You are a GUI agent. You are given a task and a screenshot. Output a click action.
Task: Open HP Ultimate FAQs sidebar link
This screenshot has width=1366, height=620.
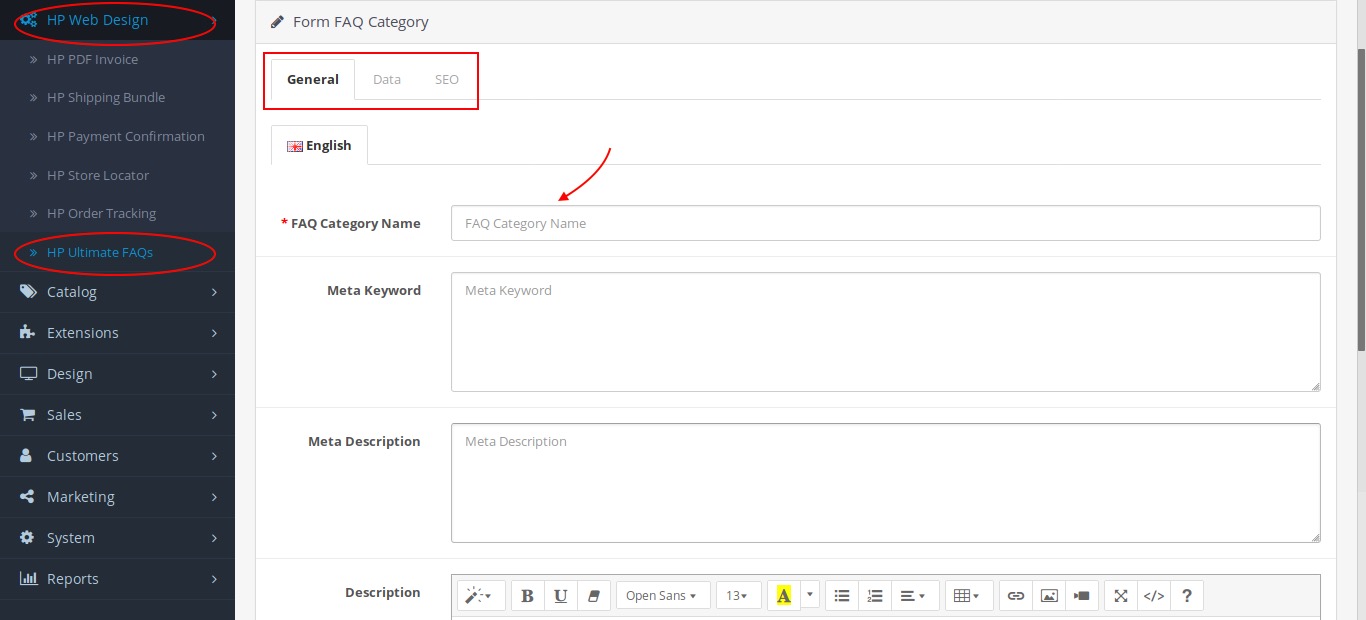[x=100, y=253]
